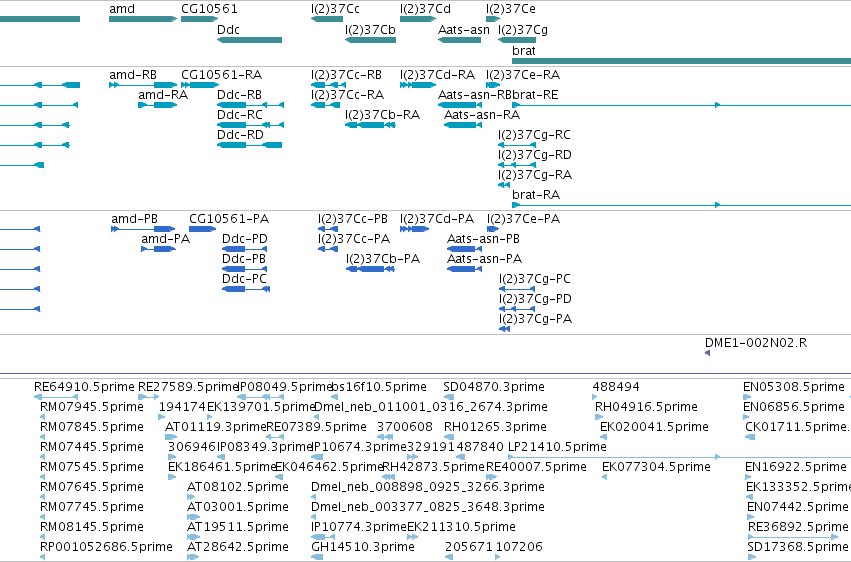Select the GH14510.3prime EST

click(x=317, y=557)
